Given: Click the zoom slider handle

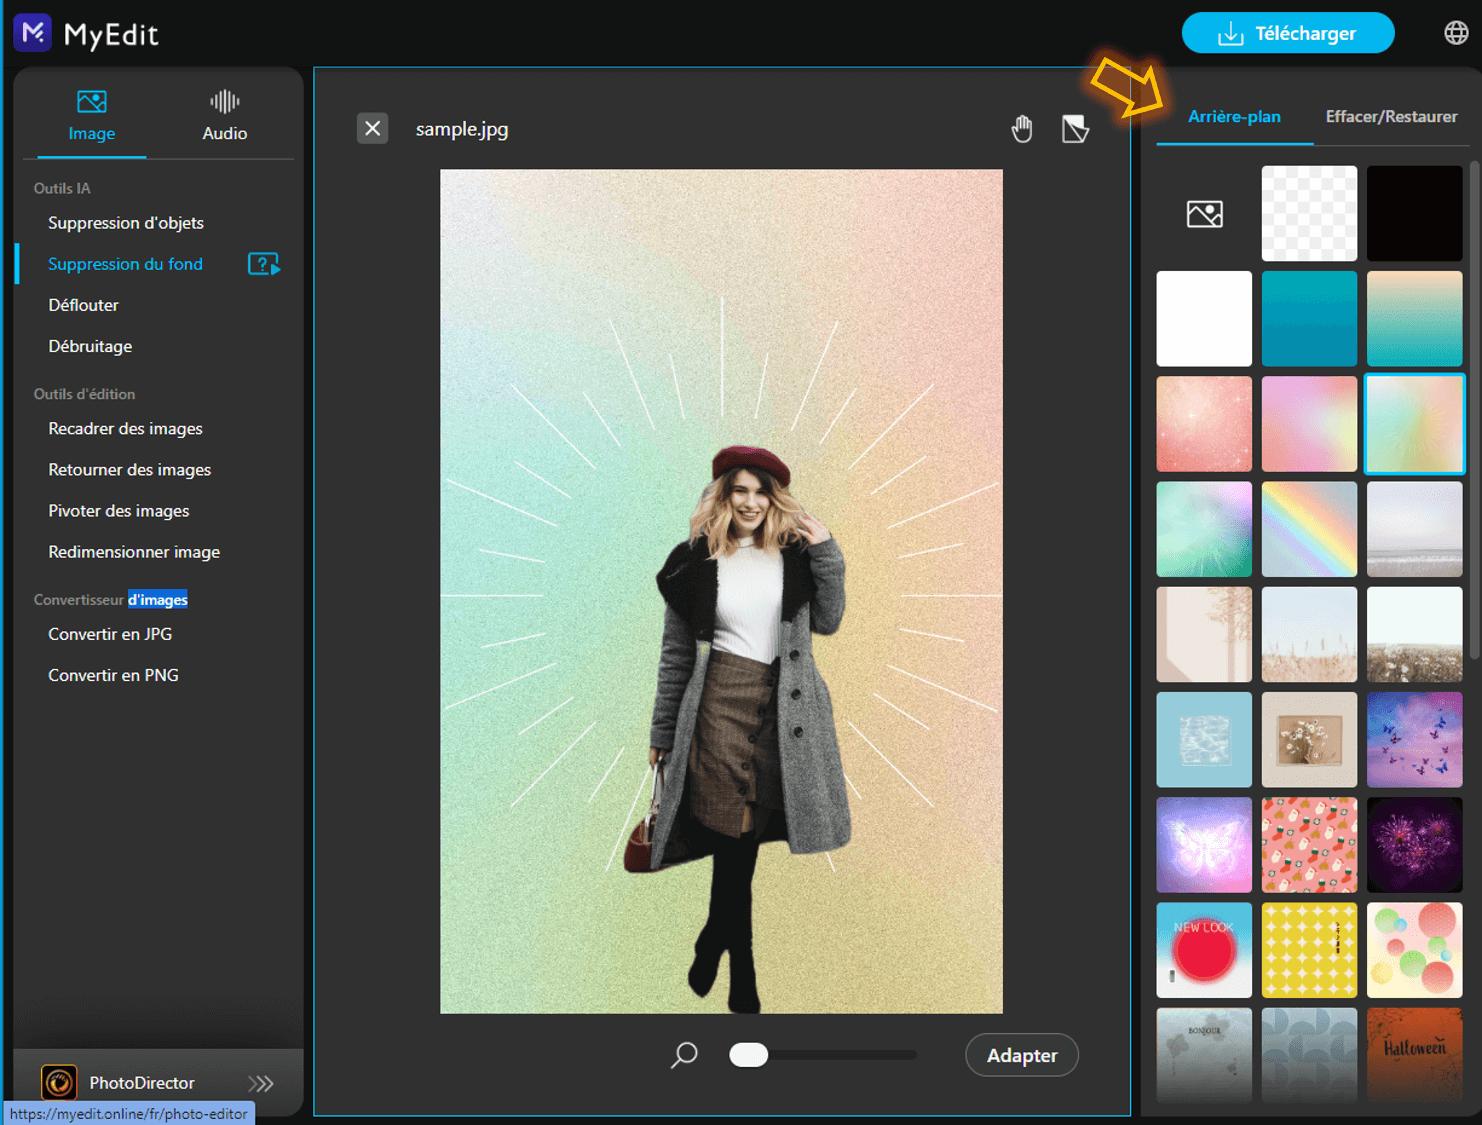Looking at the screenshot, I should 749,1055.
